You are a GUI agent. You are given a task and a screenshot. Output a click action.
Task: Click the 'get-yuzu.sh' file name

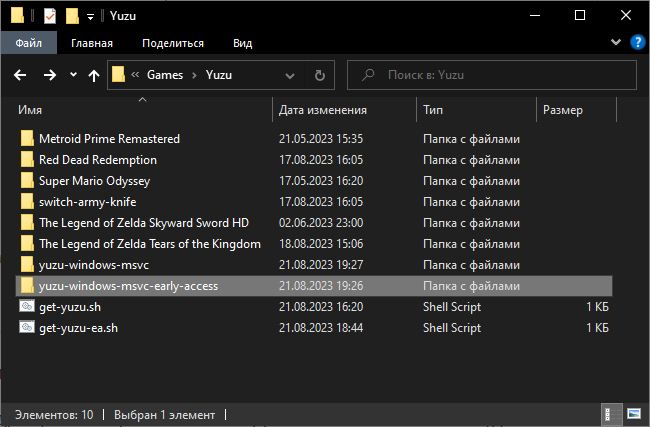pos(70,307)
